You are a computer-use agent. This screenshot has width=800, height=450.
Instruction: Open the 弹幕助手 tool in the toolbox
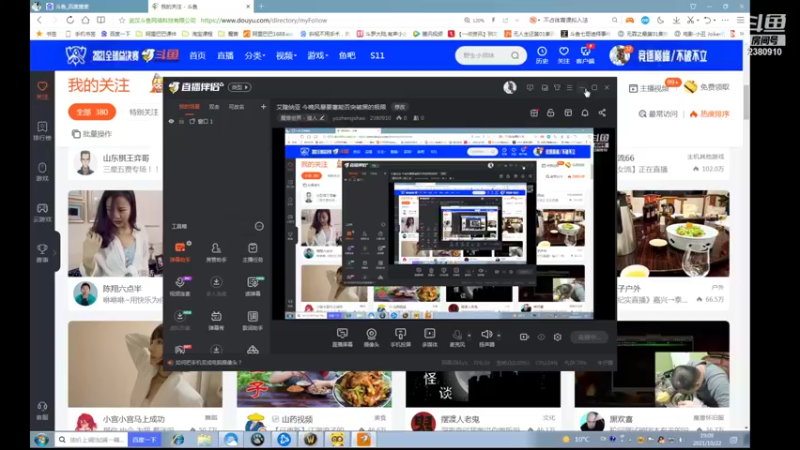click(x=180, y=252)
